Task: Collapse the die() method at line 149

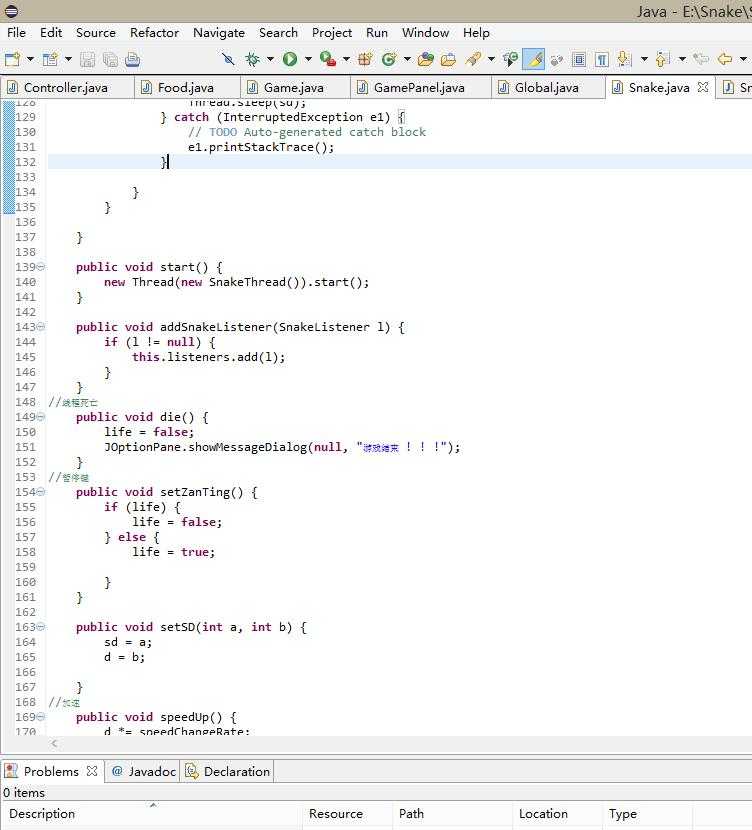Action: click(41, 417)
